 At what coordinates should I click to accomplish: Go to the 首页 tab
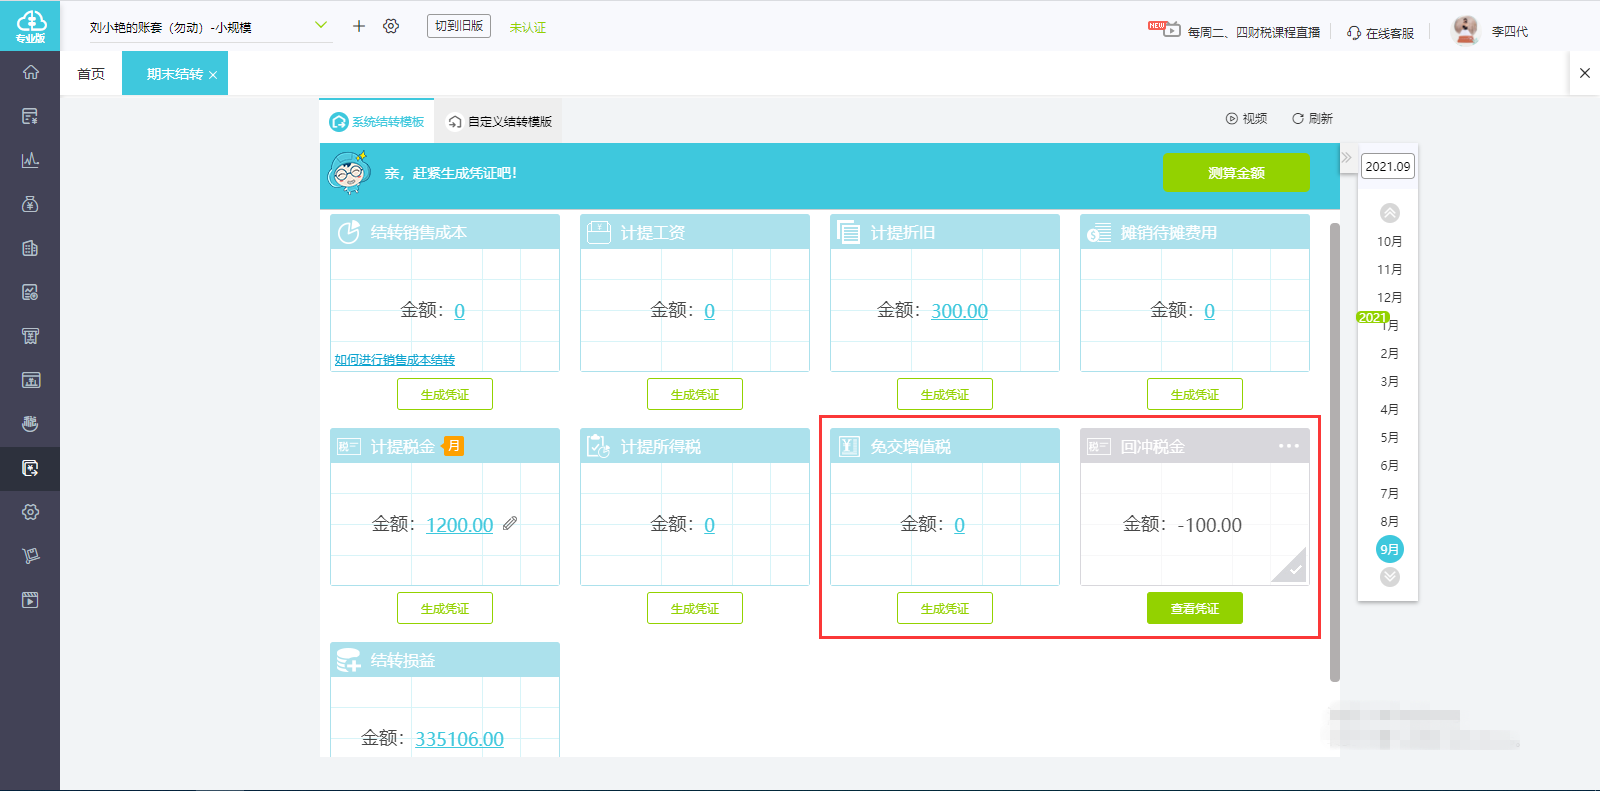[x=91, y=74]
